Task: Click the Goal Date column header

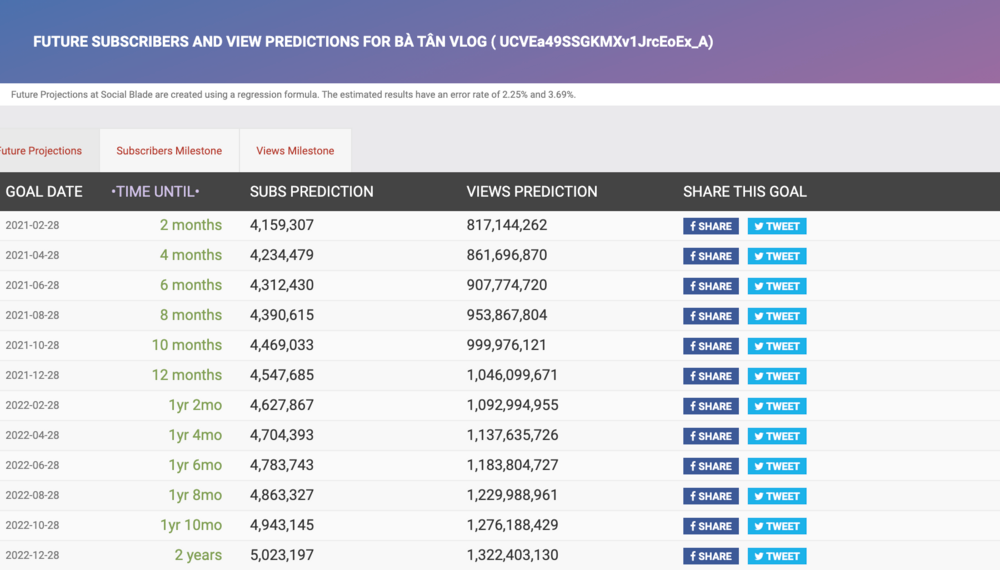Action: coord(44,191)
